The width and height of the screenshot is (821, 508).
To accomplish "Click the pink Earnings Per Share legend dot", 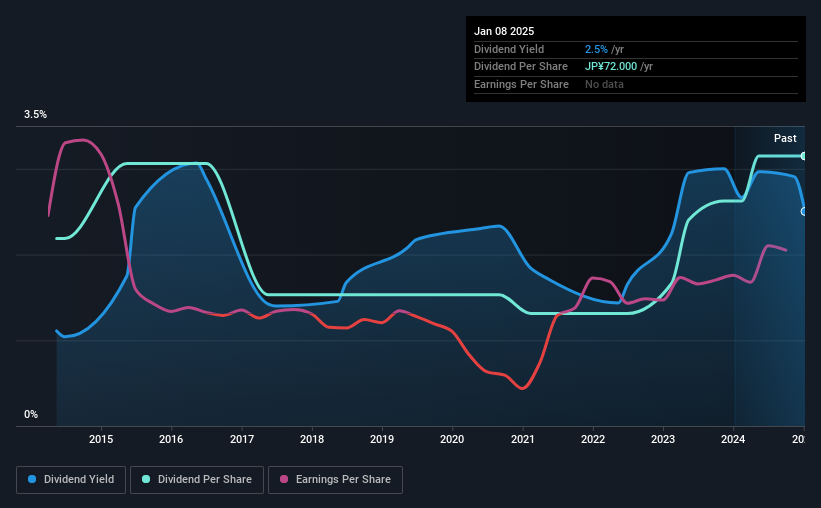I will [x=284, y=479].
